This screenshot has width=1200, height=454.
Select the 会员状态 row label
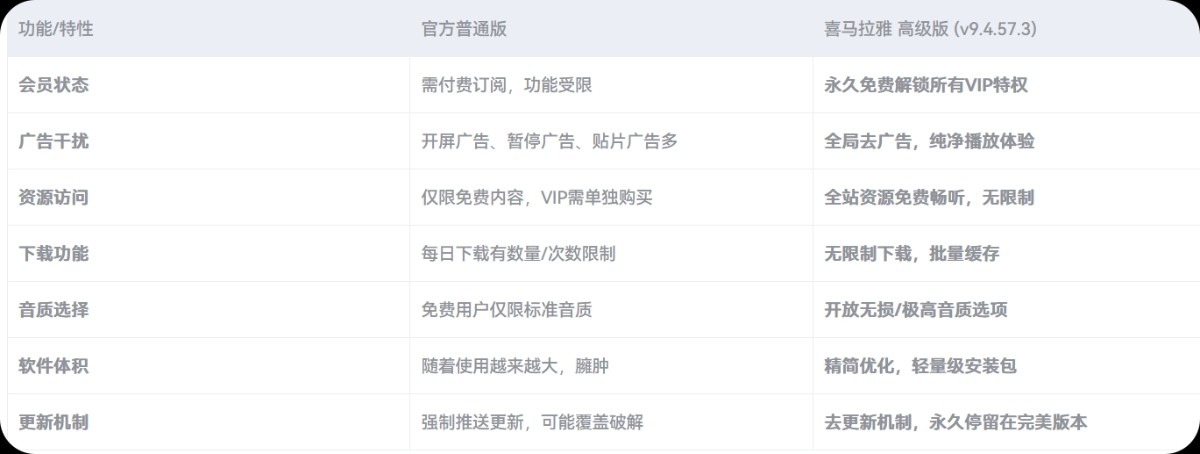[54, 86]
